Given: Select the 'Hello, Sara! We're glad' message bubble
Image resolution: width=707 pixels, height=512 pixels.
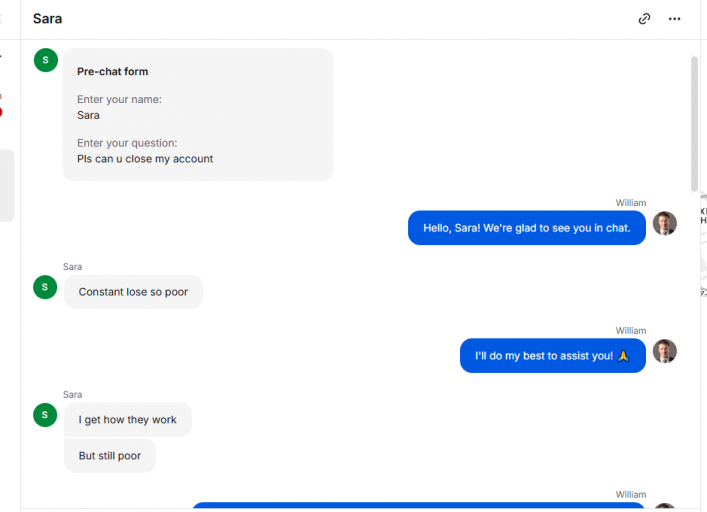Looking at the screenshot, I should tap(527, 228).
